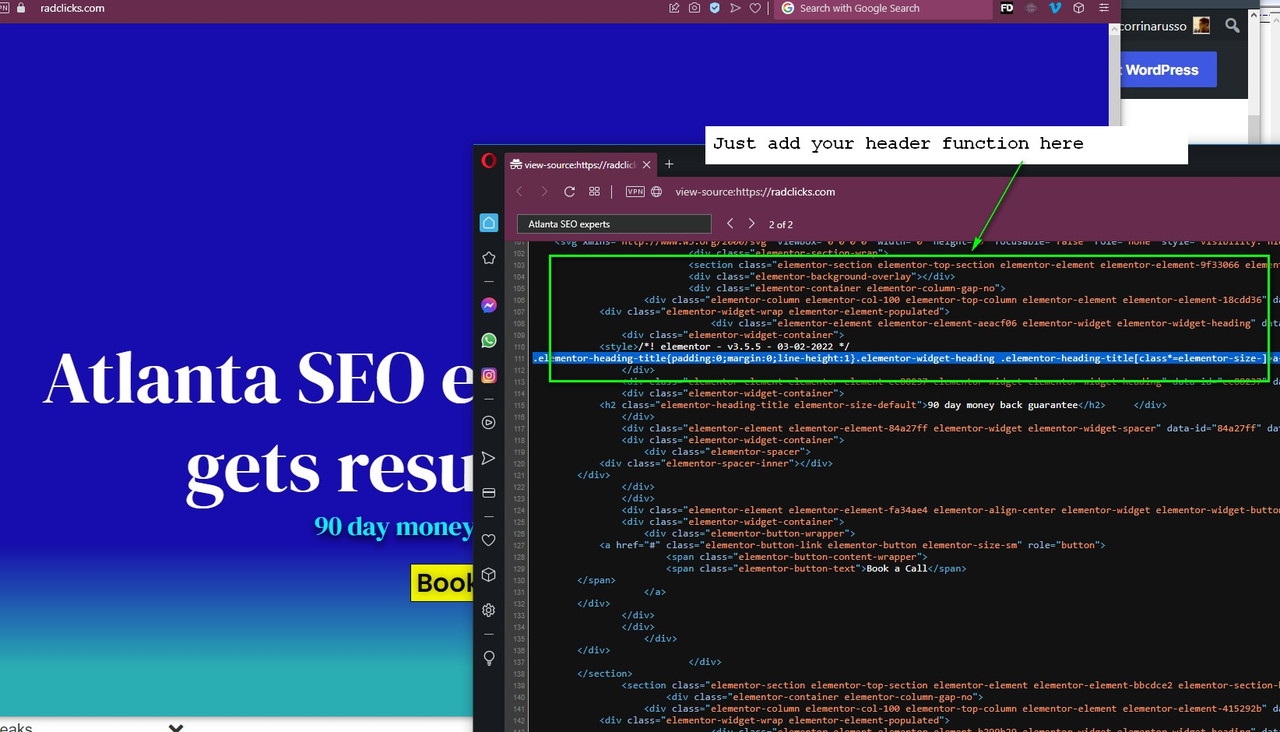Click the yellow Book button on radclicks page
The height and width of the screenshot is (732, 1280).
tap(442, 583)
